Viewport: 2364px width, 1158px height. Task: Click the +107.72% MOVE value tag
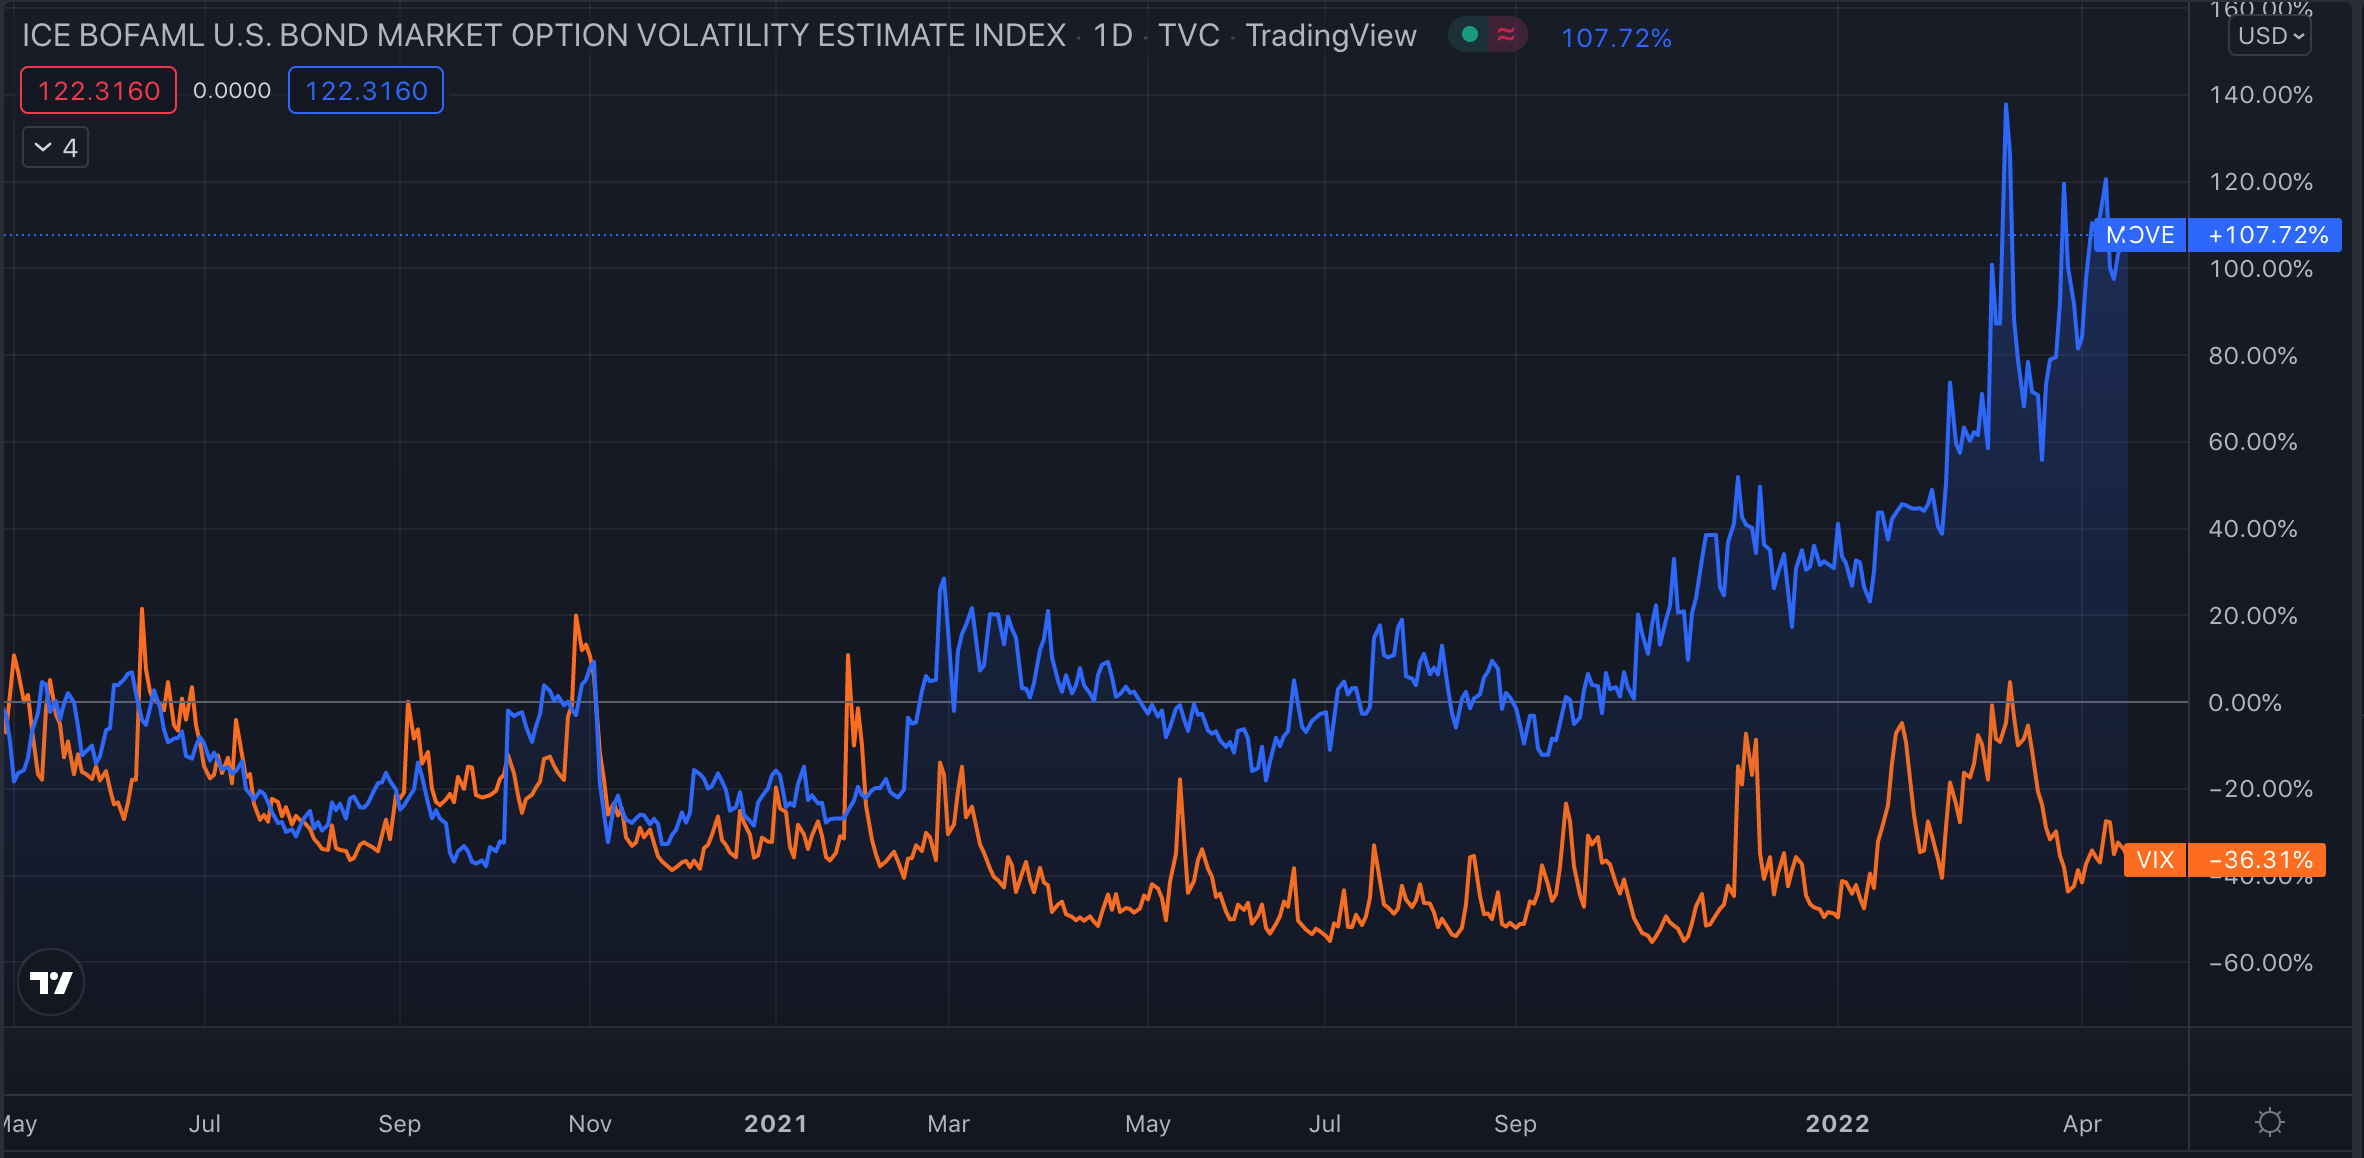click(x=2268, y=235)
